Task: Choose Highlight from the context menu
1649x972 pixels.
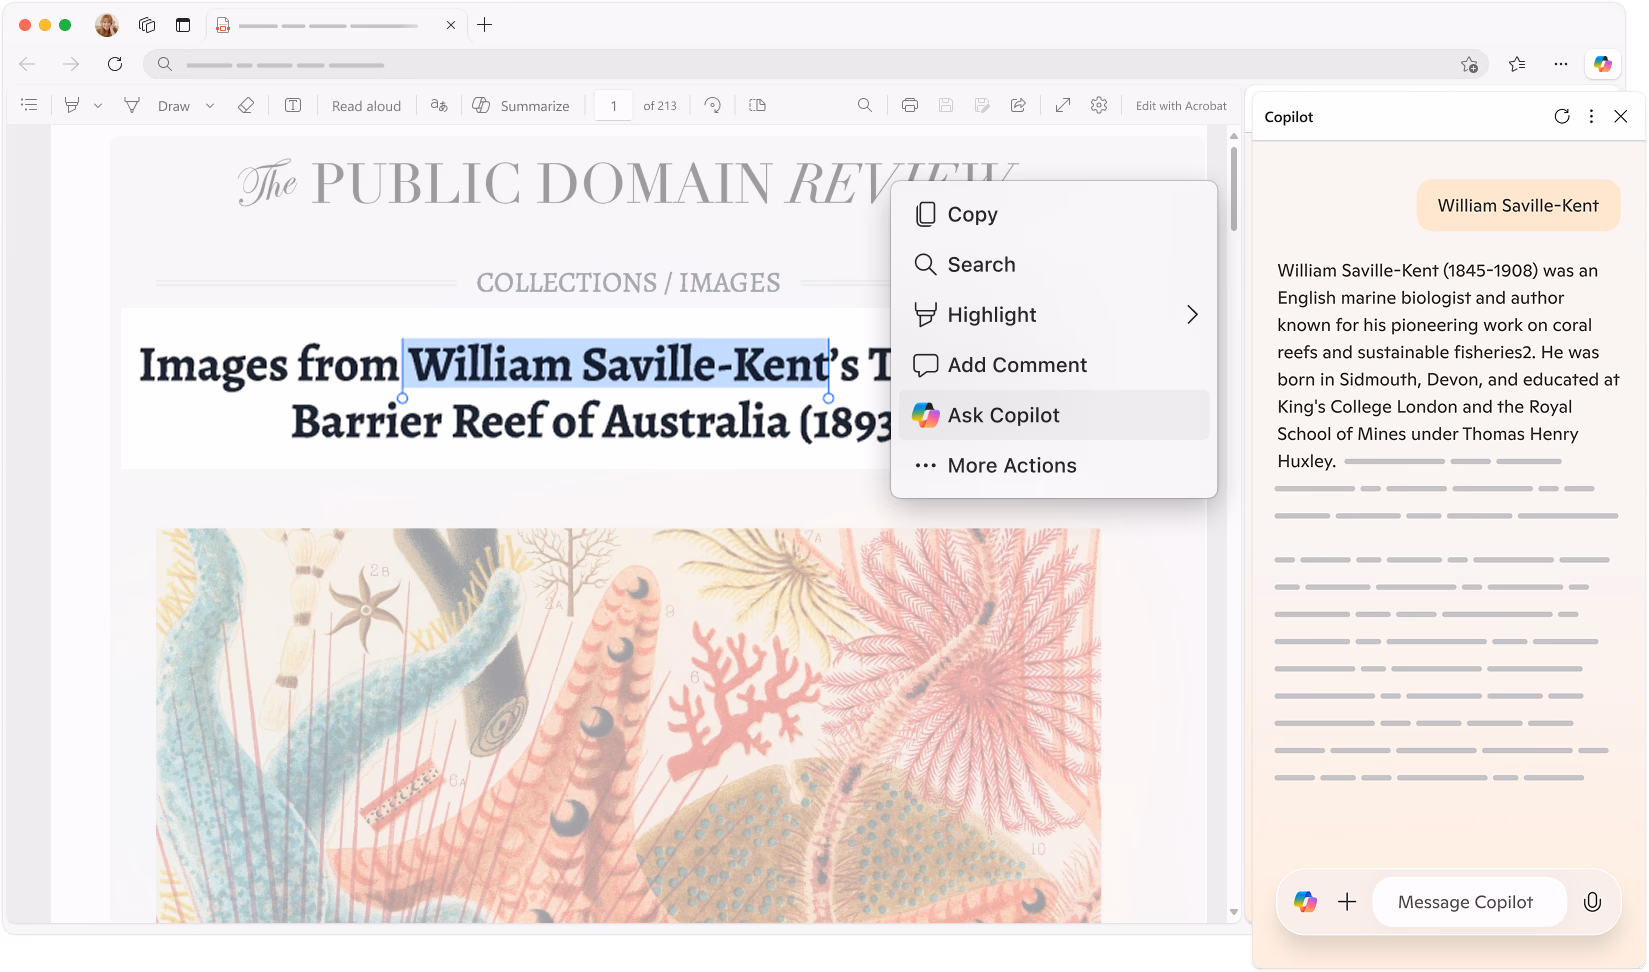Action: (x=1054, y=314)
